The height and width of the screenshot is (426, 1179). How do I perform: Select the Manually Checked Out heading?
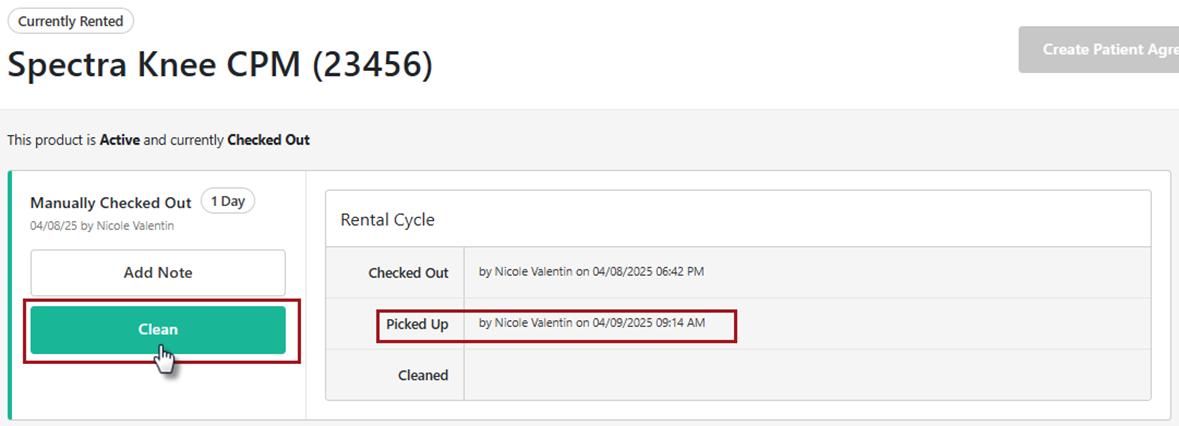click(x=110, y=203)
